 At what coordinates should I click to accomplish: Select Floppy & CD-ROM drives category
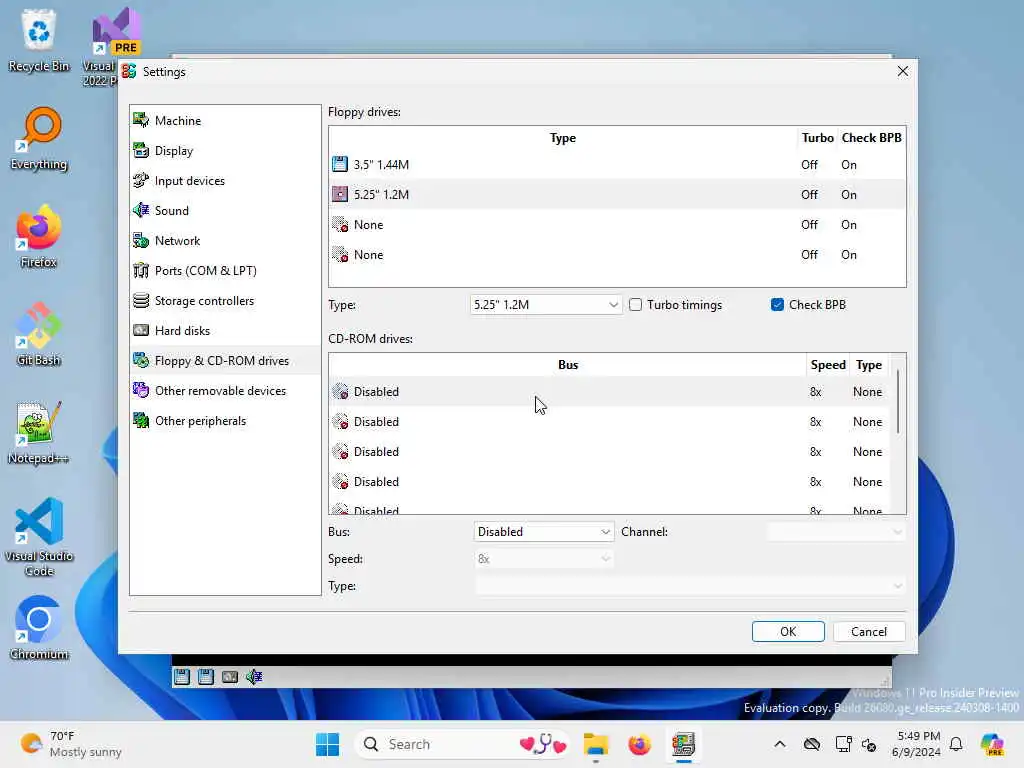(225, 361)
